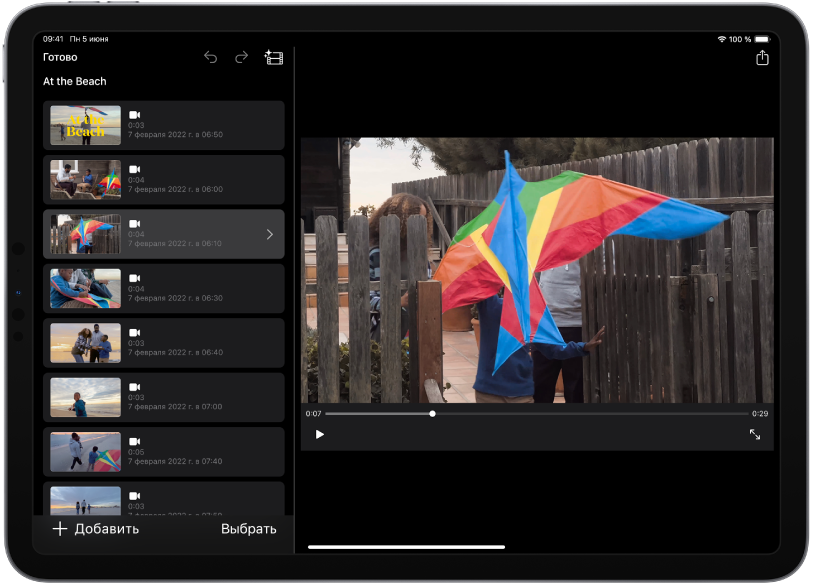Select the clip thumbnail dated 06:30
The width and height of the screenshot is (817, 585).
pos(85,289)
